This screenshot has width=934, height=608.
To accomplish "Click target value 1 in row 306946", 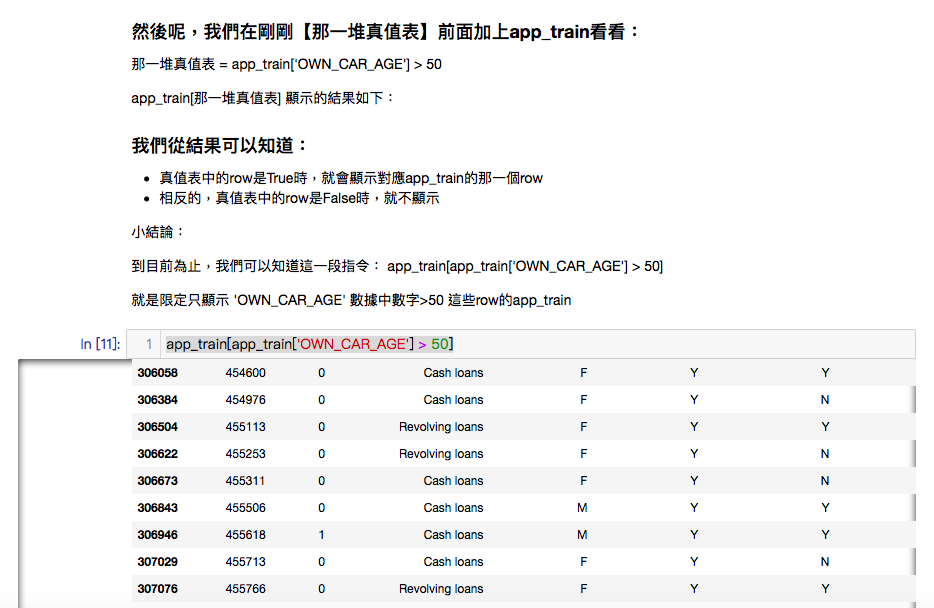I will tap(322, 535).
